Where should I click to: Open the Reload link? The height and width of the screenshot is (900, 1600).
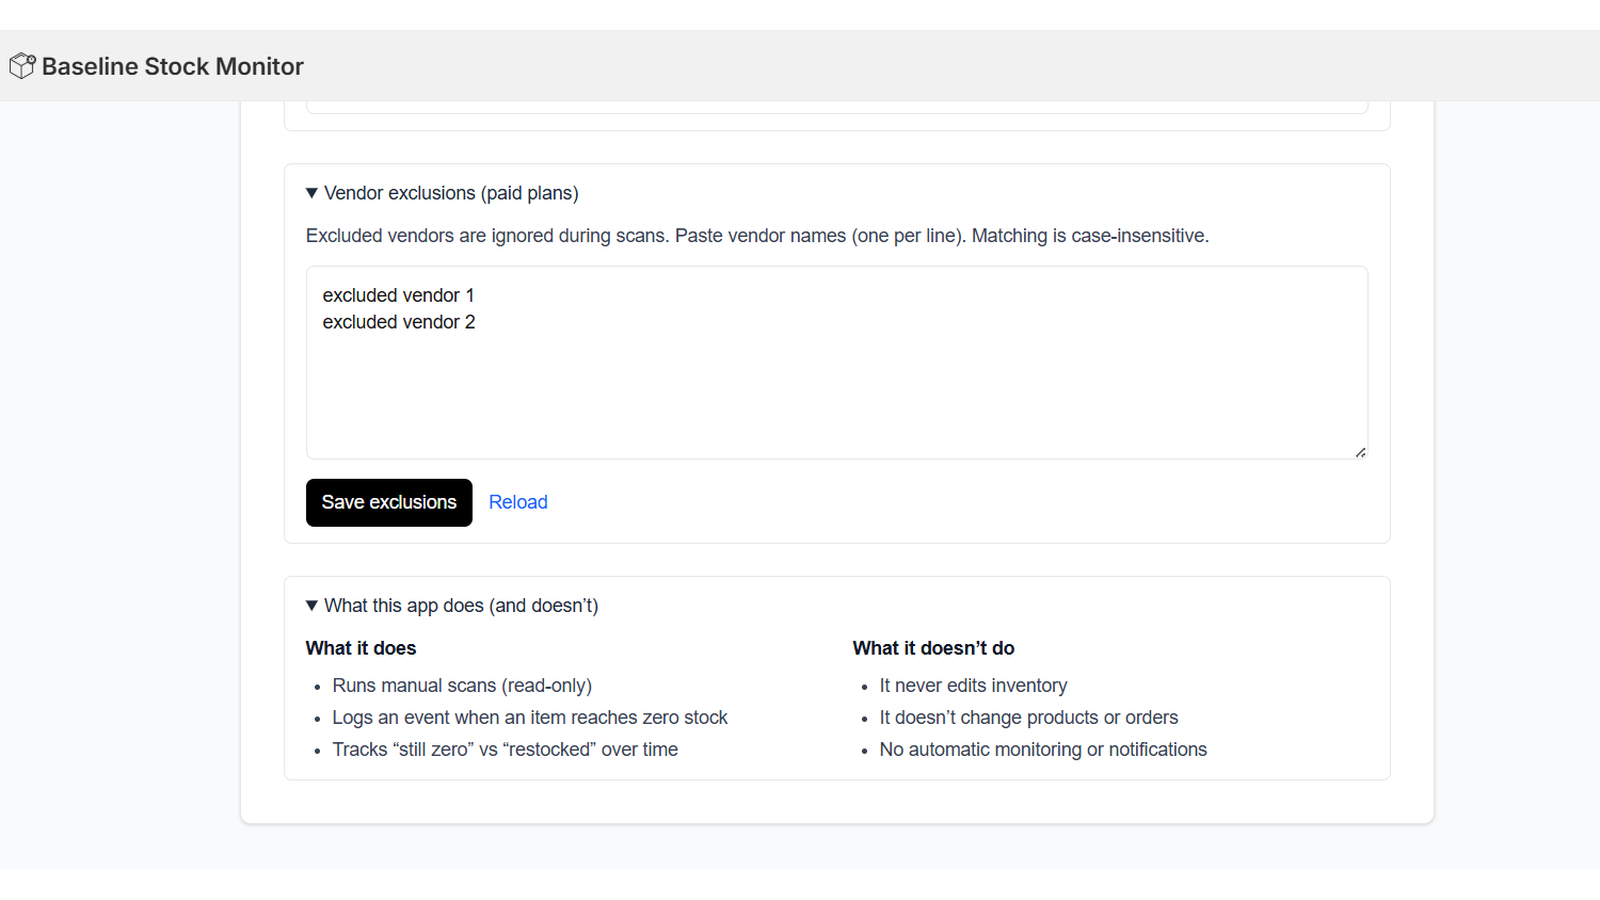click(518, 502)
